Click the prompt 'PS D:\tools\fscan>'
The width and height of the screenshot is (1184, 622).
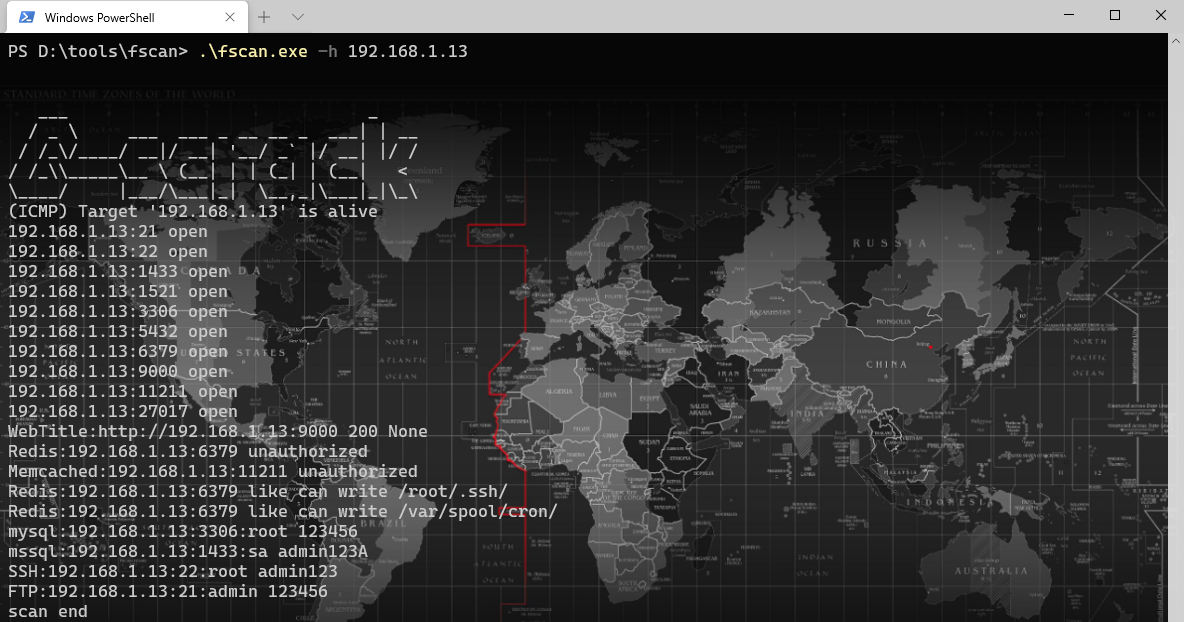(98, 51)
